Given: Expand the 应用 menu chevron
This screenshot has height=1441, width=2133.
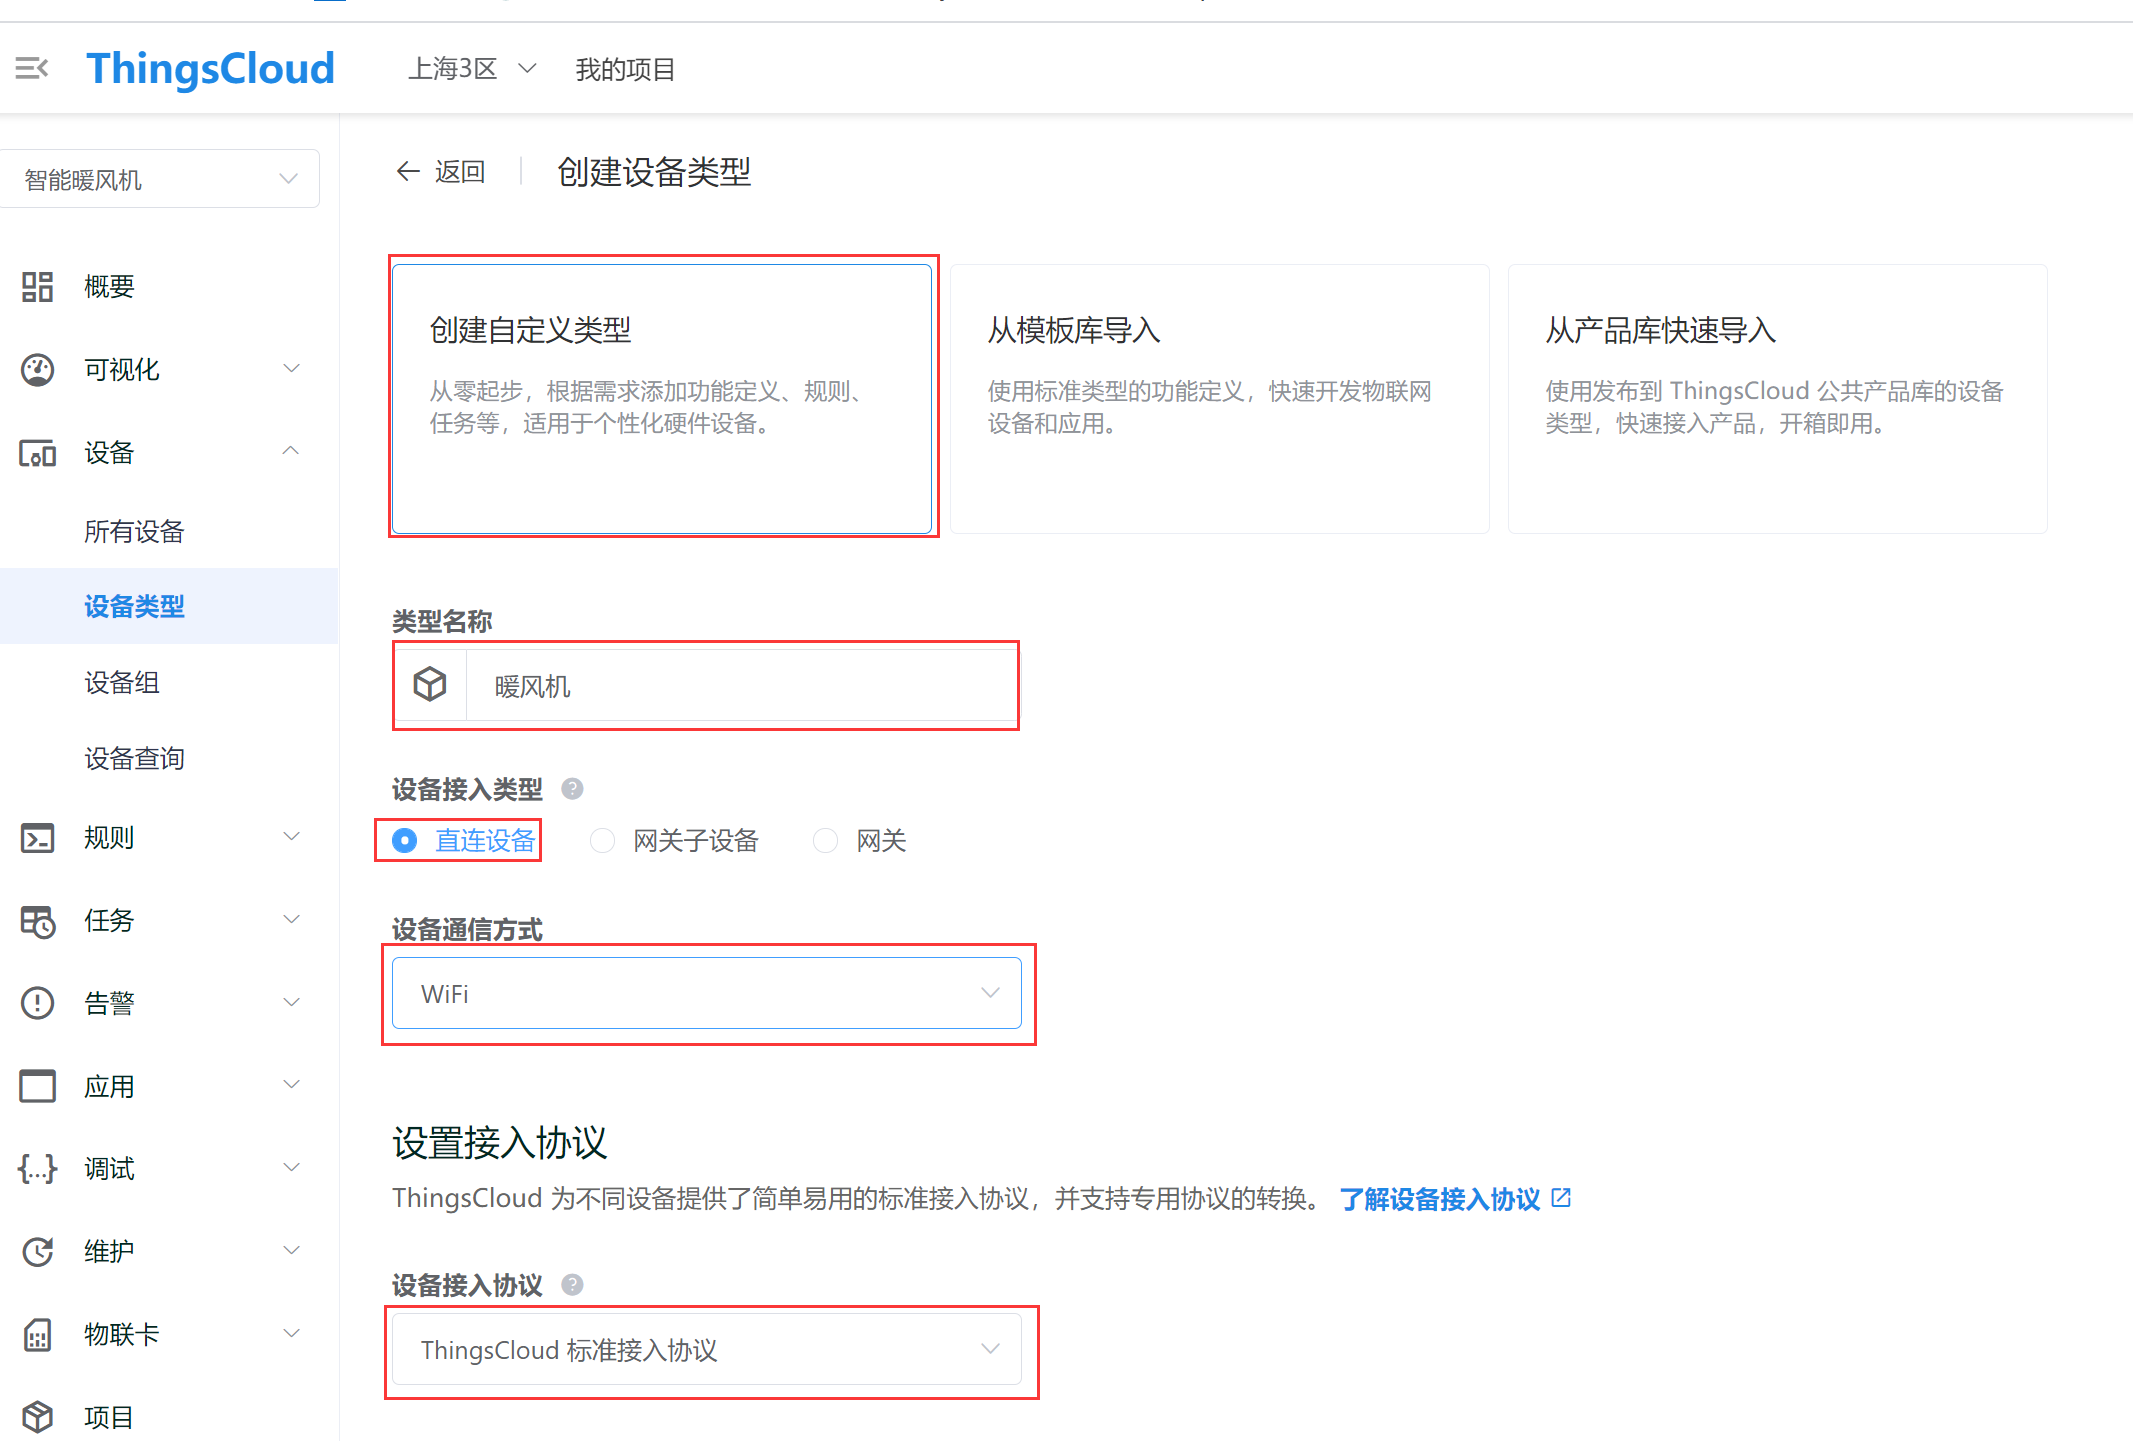Looking at the screenshot, I should point(291,1085).
